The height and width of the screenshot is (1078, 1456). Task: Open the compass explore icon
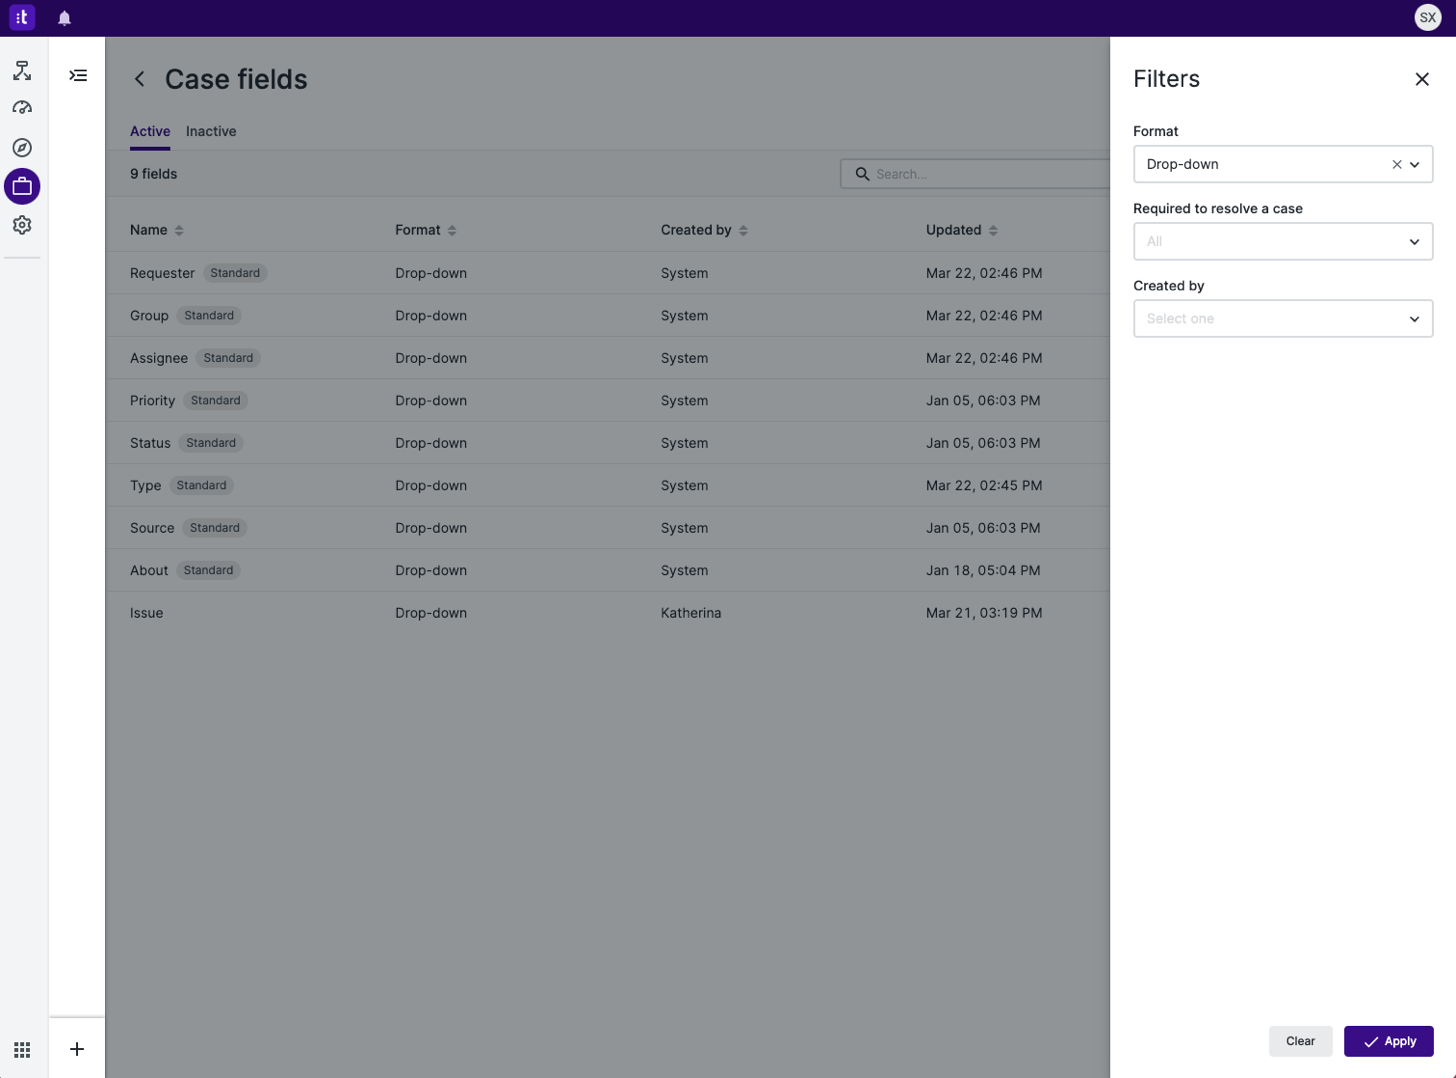tap(22, 147)
